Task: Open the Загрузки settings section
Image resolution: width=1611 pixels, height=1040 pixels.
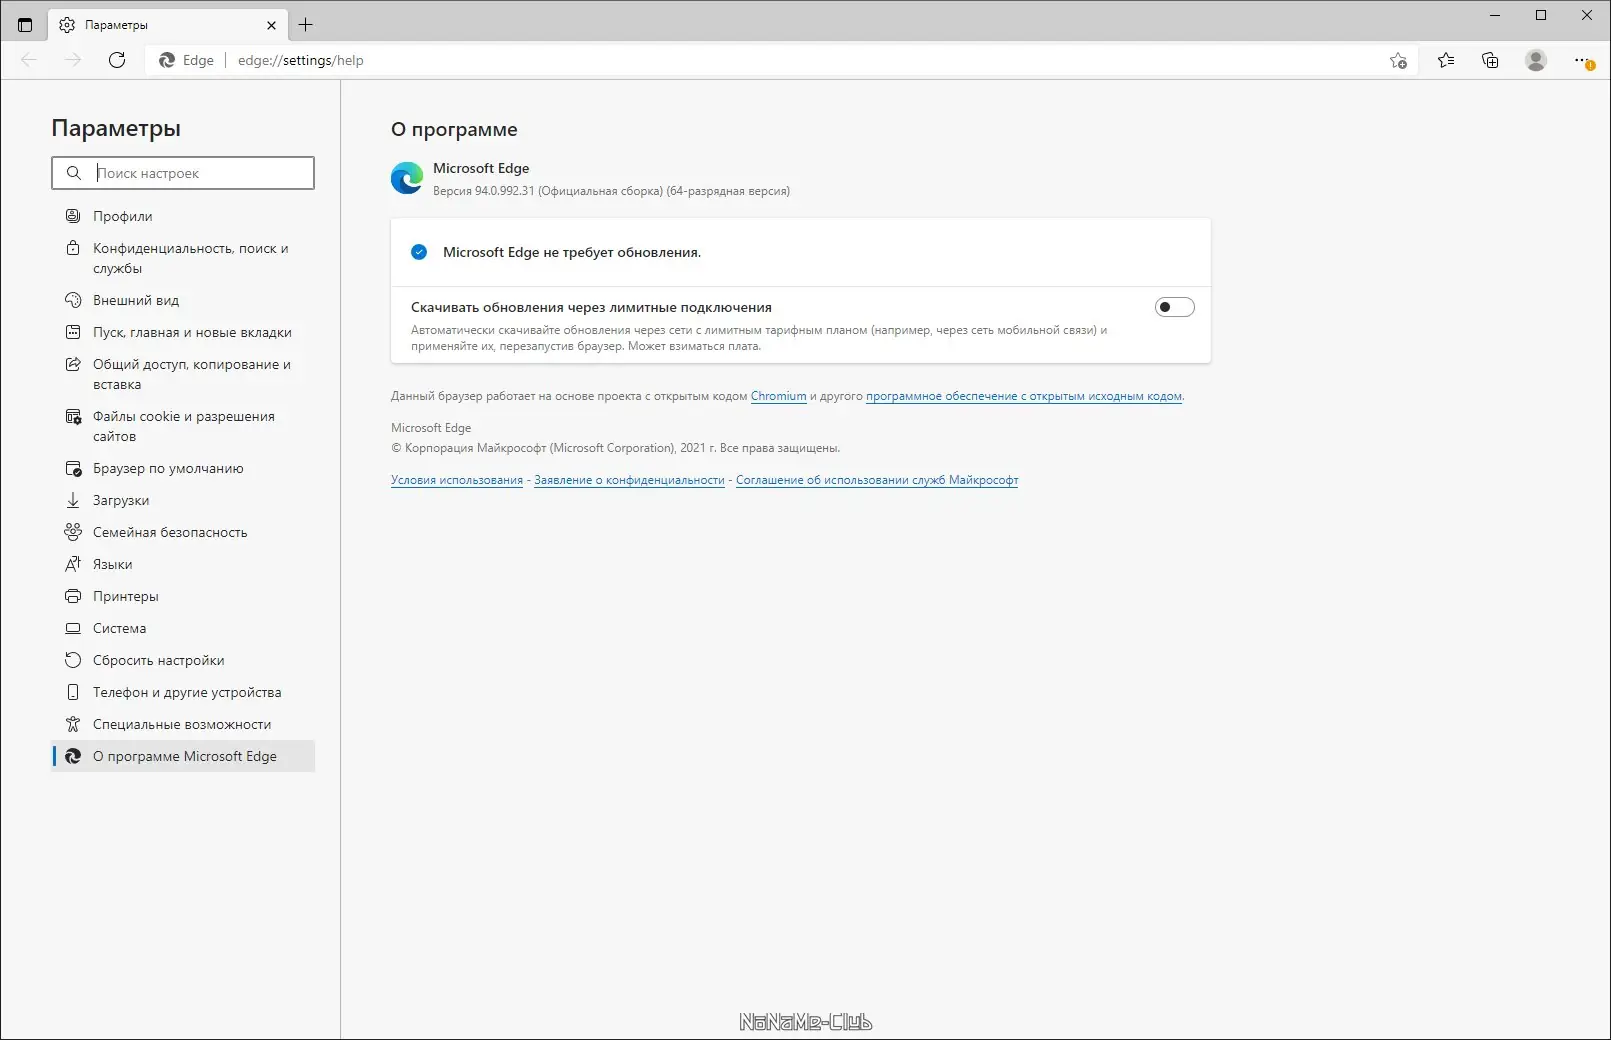Action: pyautogui.click(x=183, y=500)
